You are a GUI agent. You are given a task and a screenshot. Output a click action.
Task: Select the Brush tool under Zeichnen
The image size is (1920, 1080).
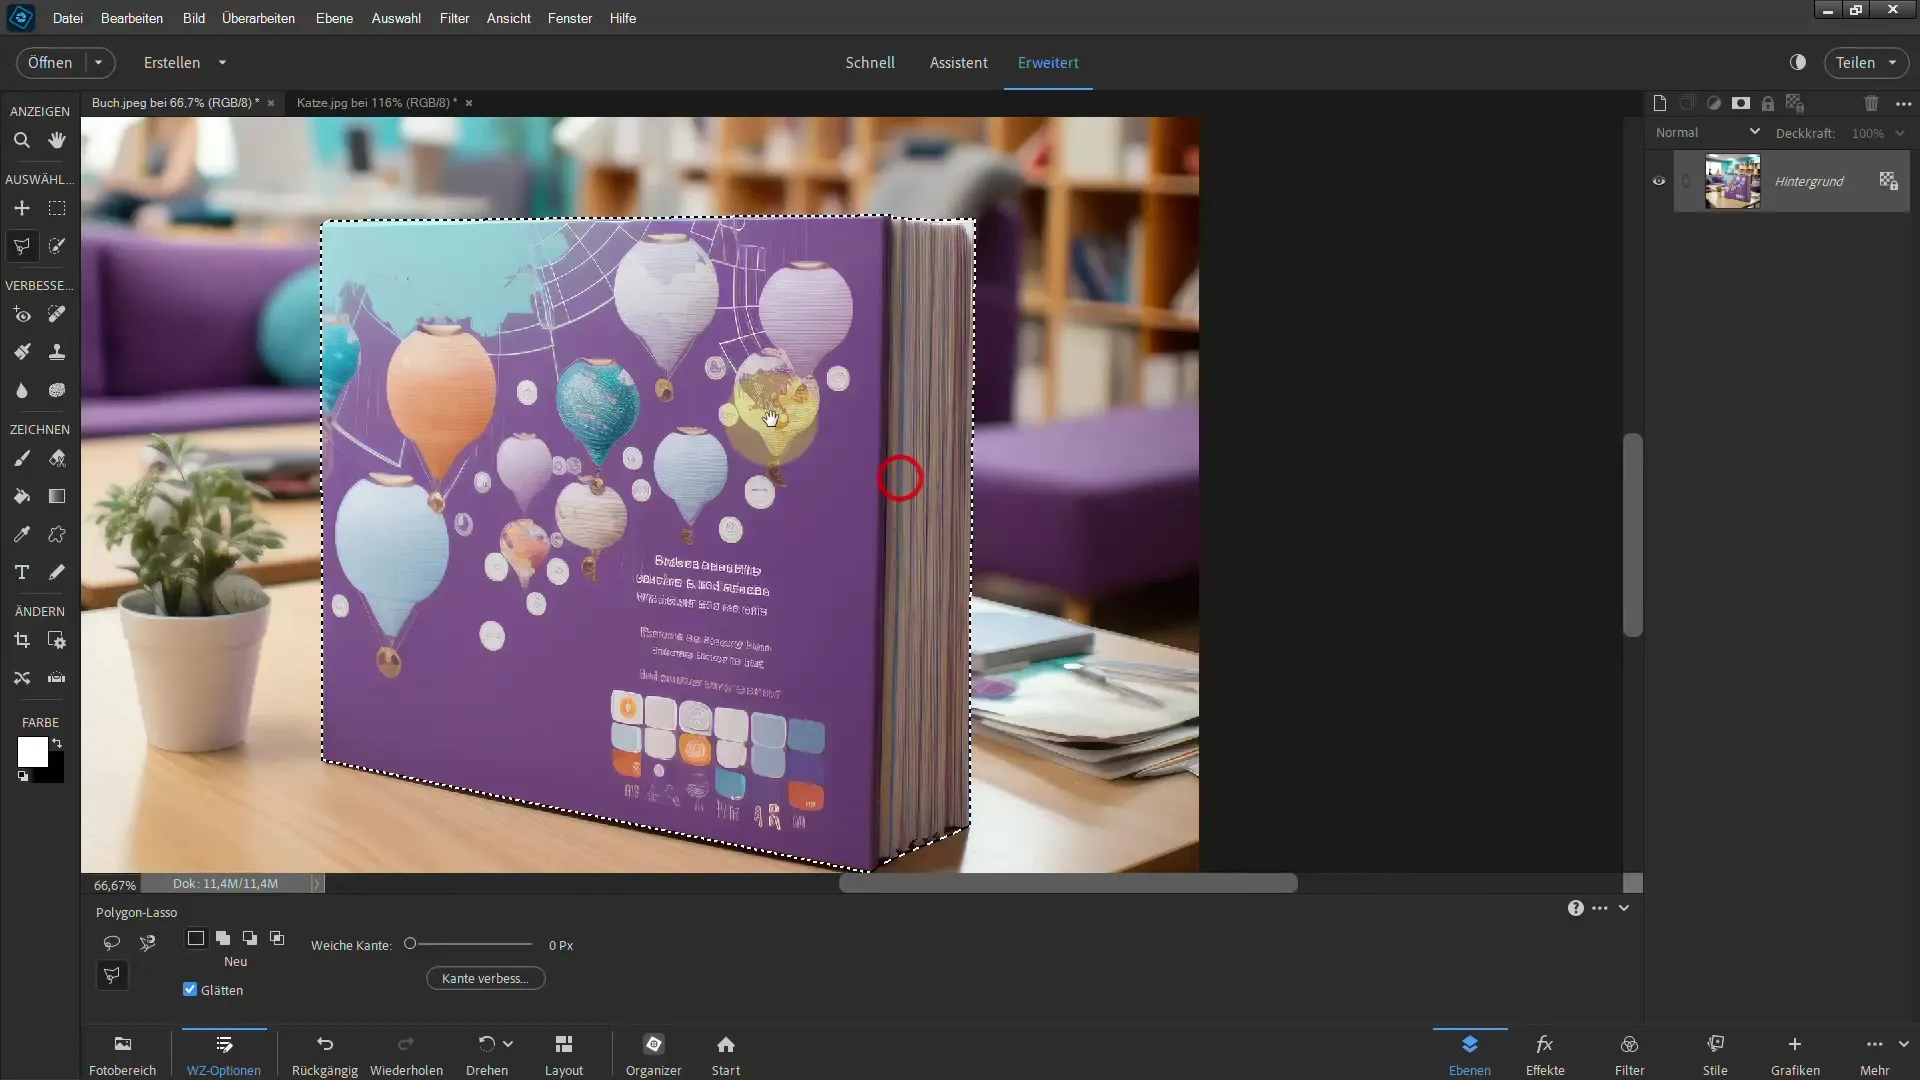(21, 459)
